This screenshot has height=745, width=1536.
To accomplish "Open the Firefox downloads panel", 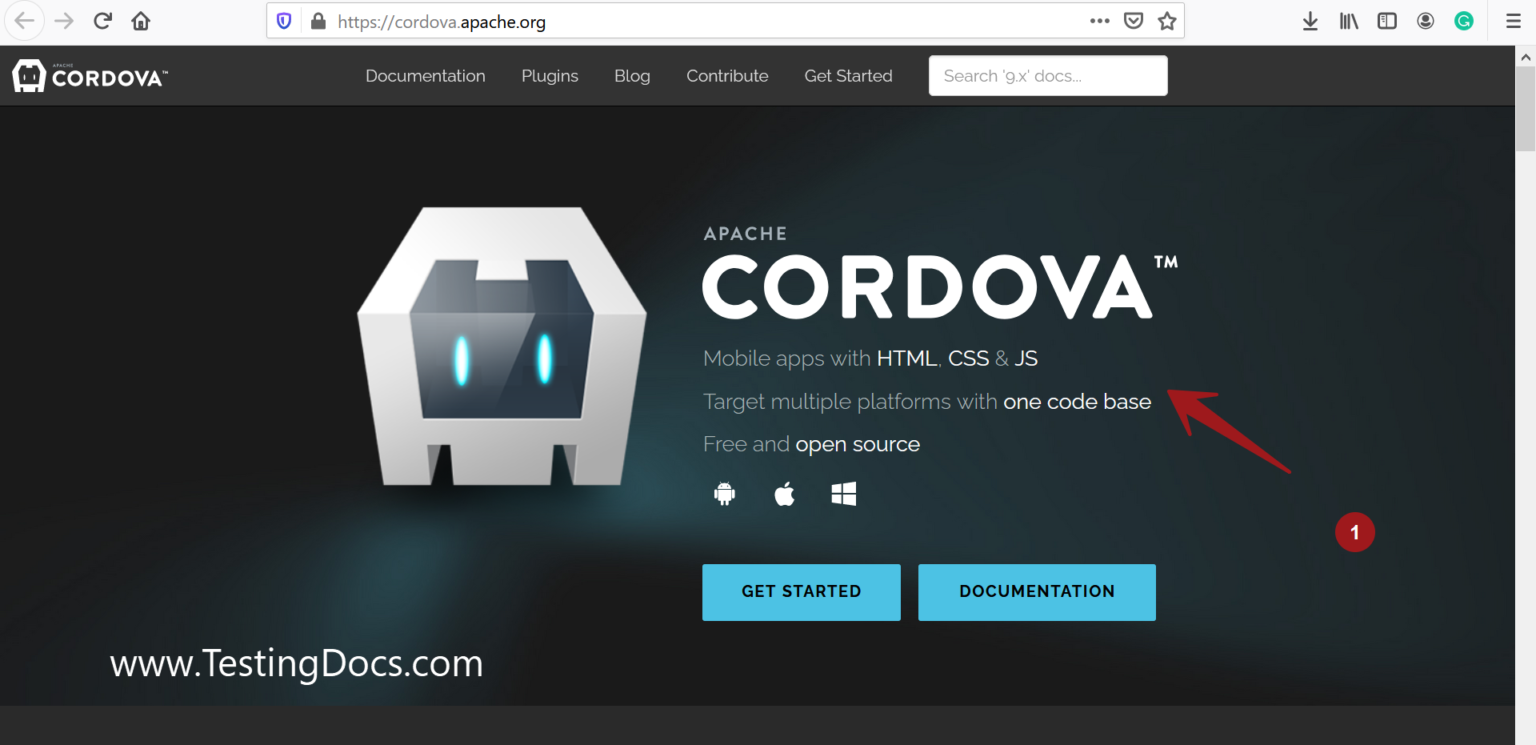I will click(x=1310, y=21).
